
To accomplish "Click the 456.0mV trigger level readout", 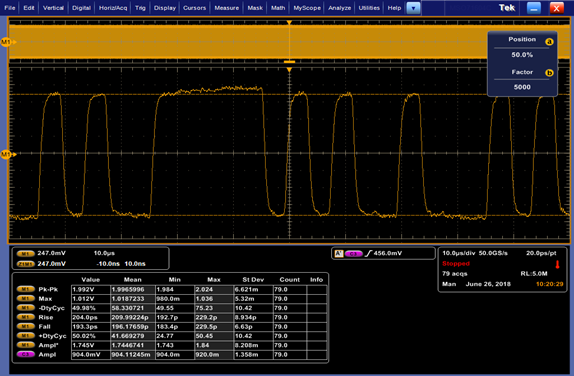I will pyautogui.click(x=388, y=253).
